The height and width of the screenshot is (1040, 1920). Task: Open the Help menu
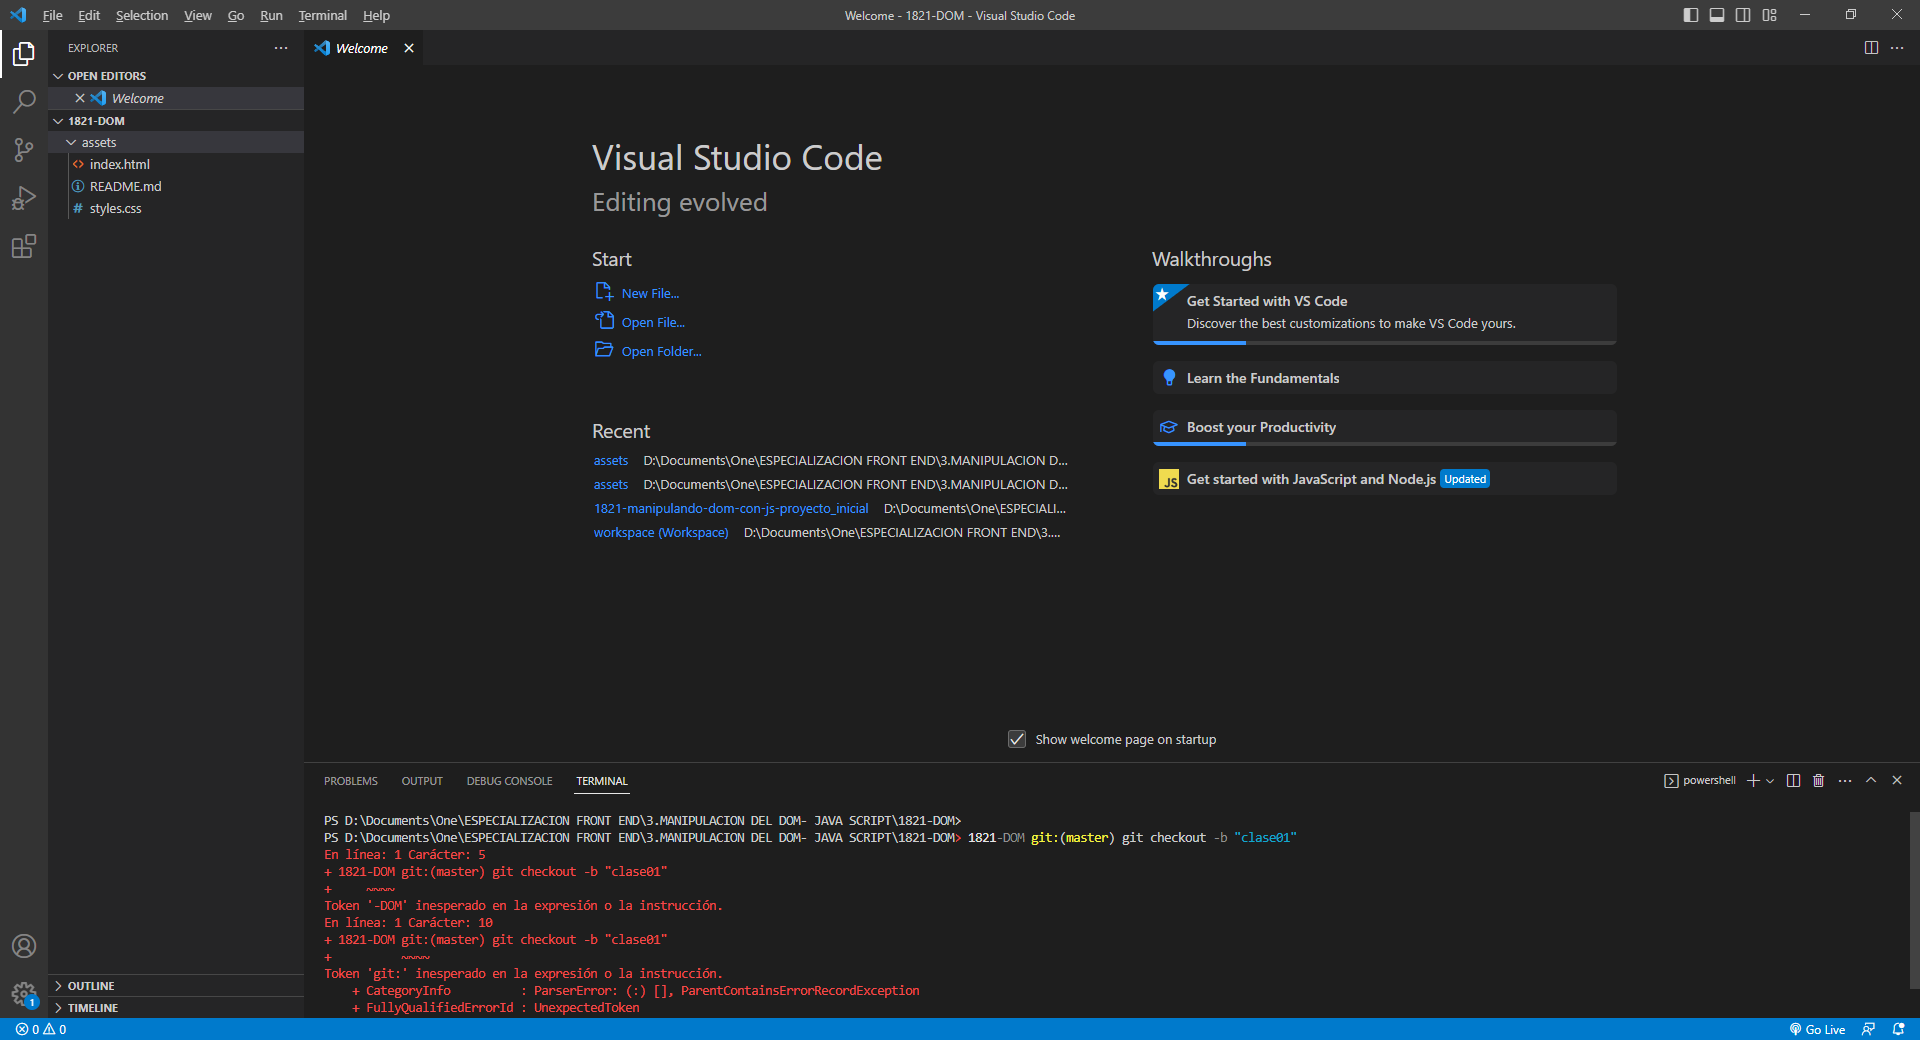[376, 15]
